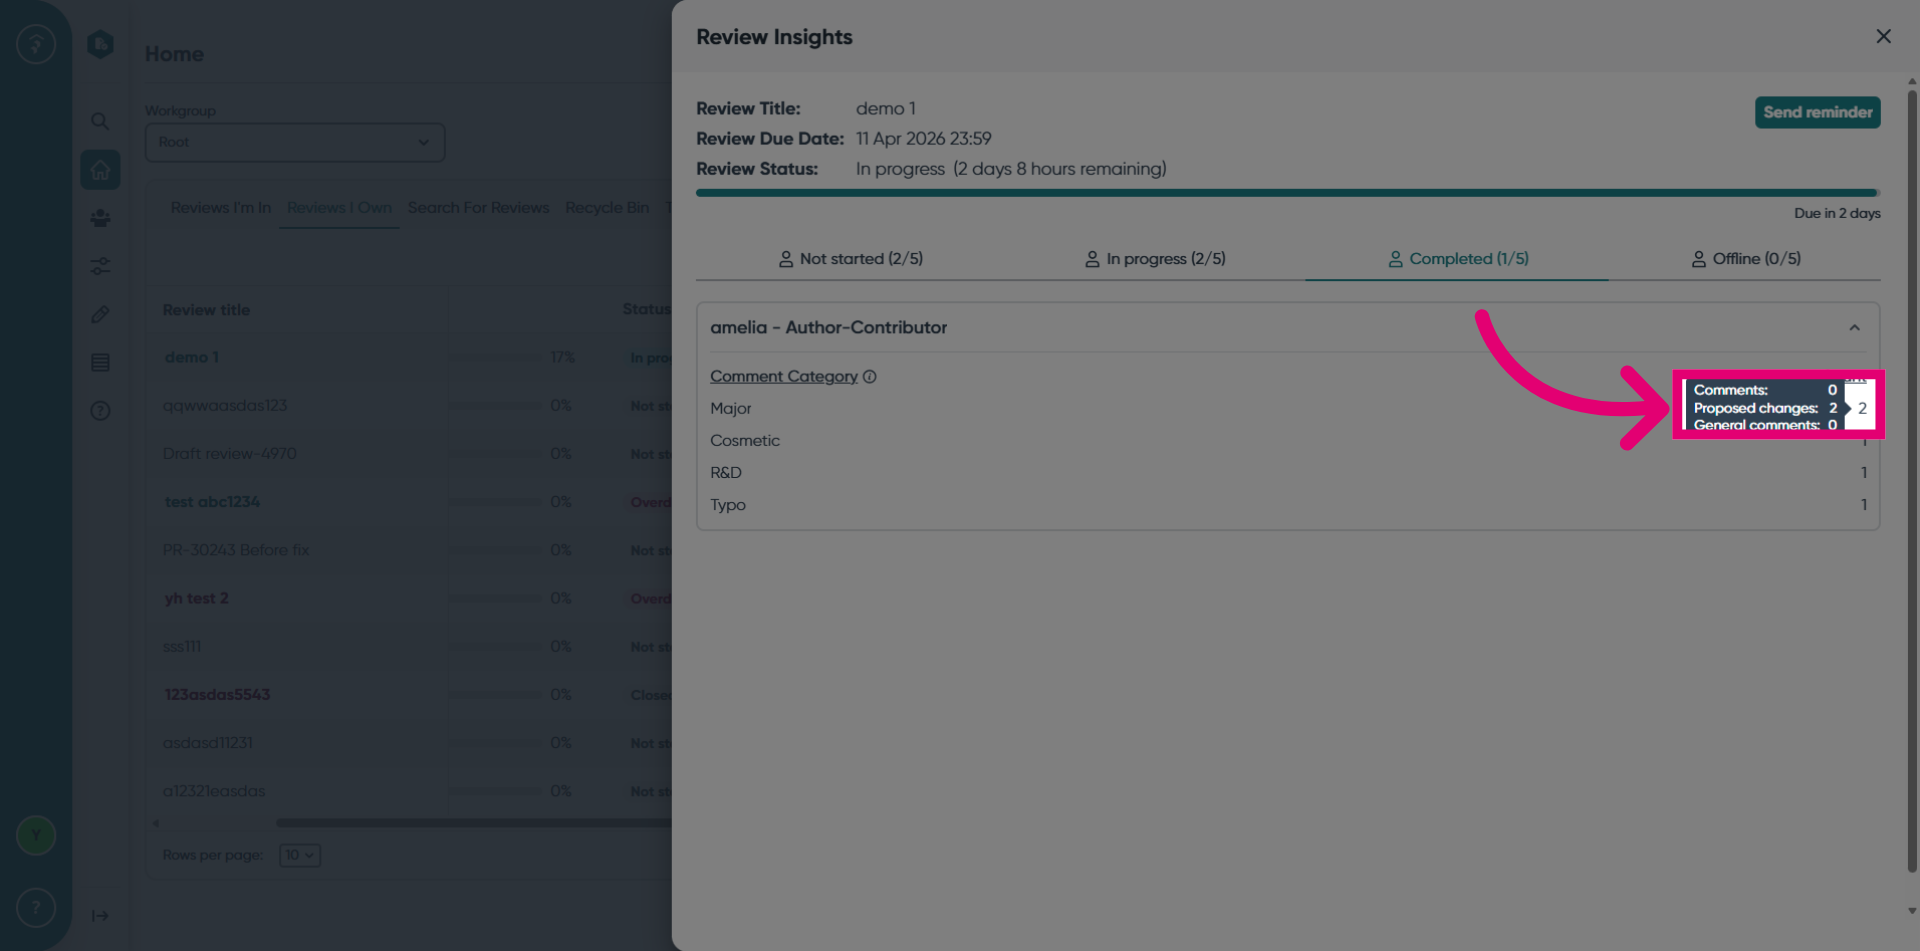Open the 123asdas5543 review

[x=217, y=695]
